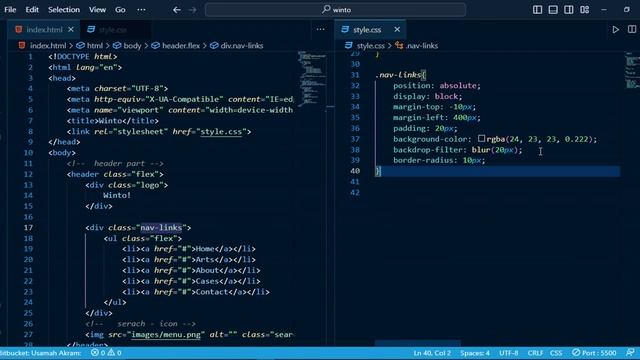Click the Run play icon
This screenshot has height=360, width=640.
coord(615,29)
